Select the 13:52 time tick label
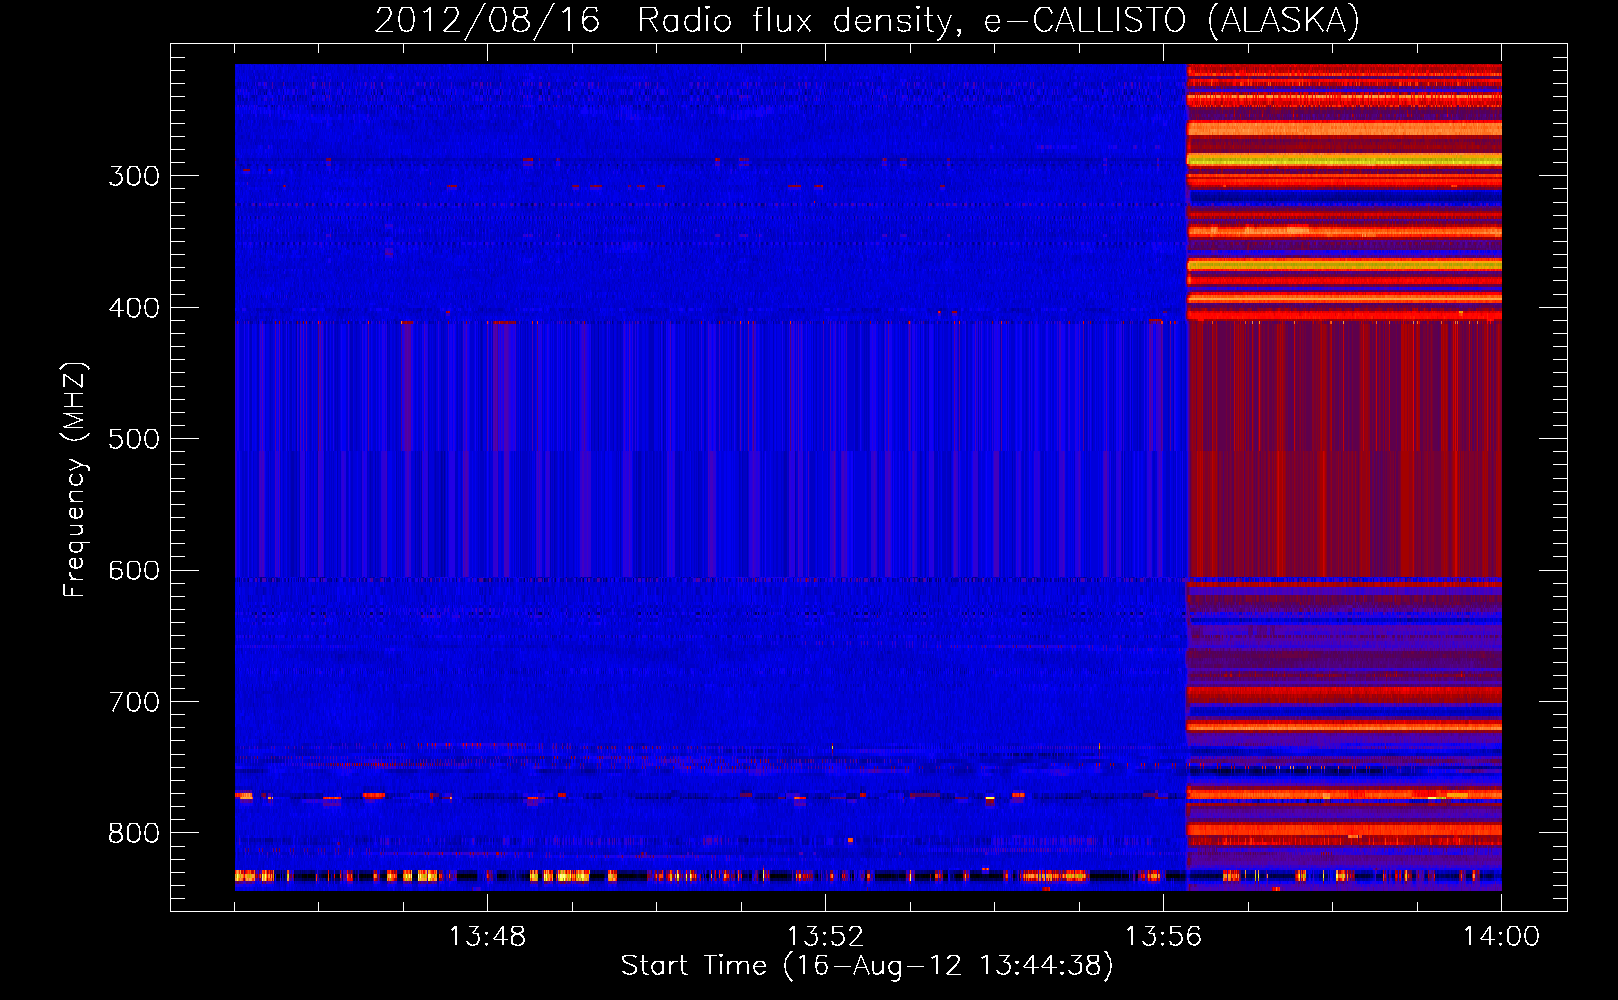1618x1000 pixels. [x=825, y=937]
